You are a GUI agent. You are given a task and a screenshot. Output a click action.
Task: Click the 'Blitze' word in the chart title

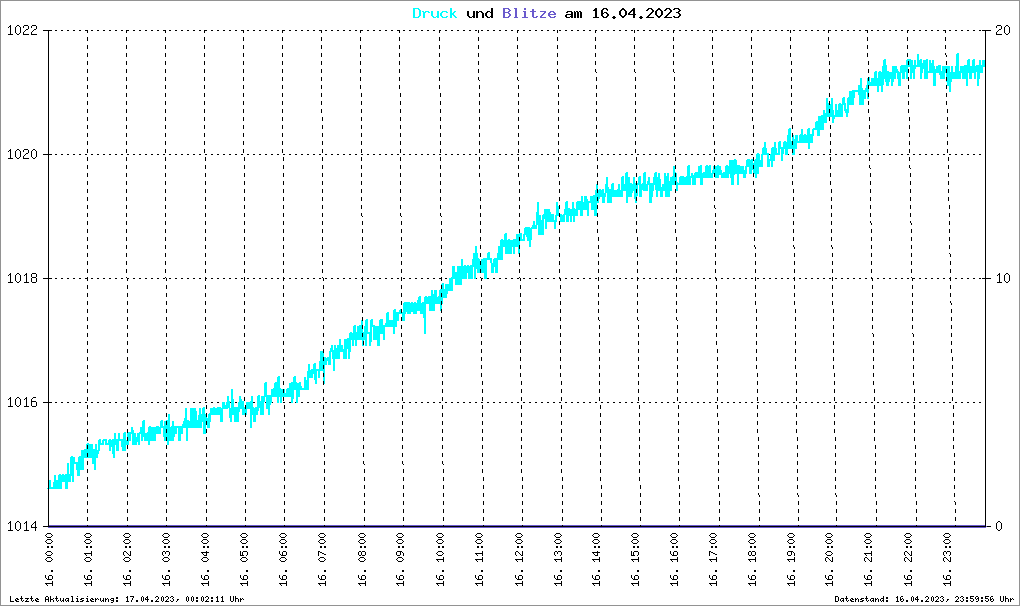pyautogui.click(x=529, y=14)
